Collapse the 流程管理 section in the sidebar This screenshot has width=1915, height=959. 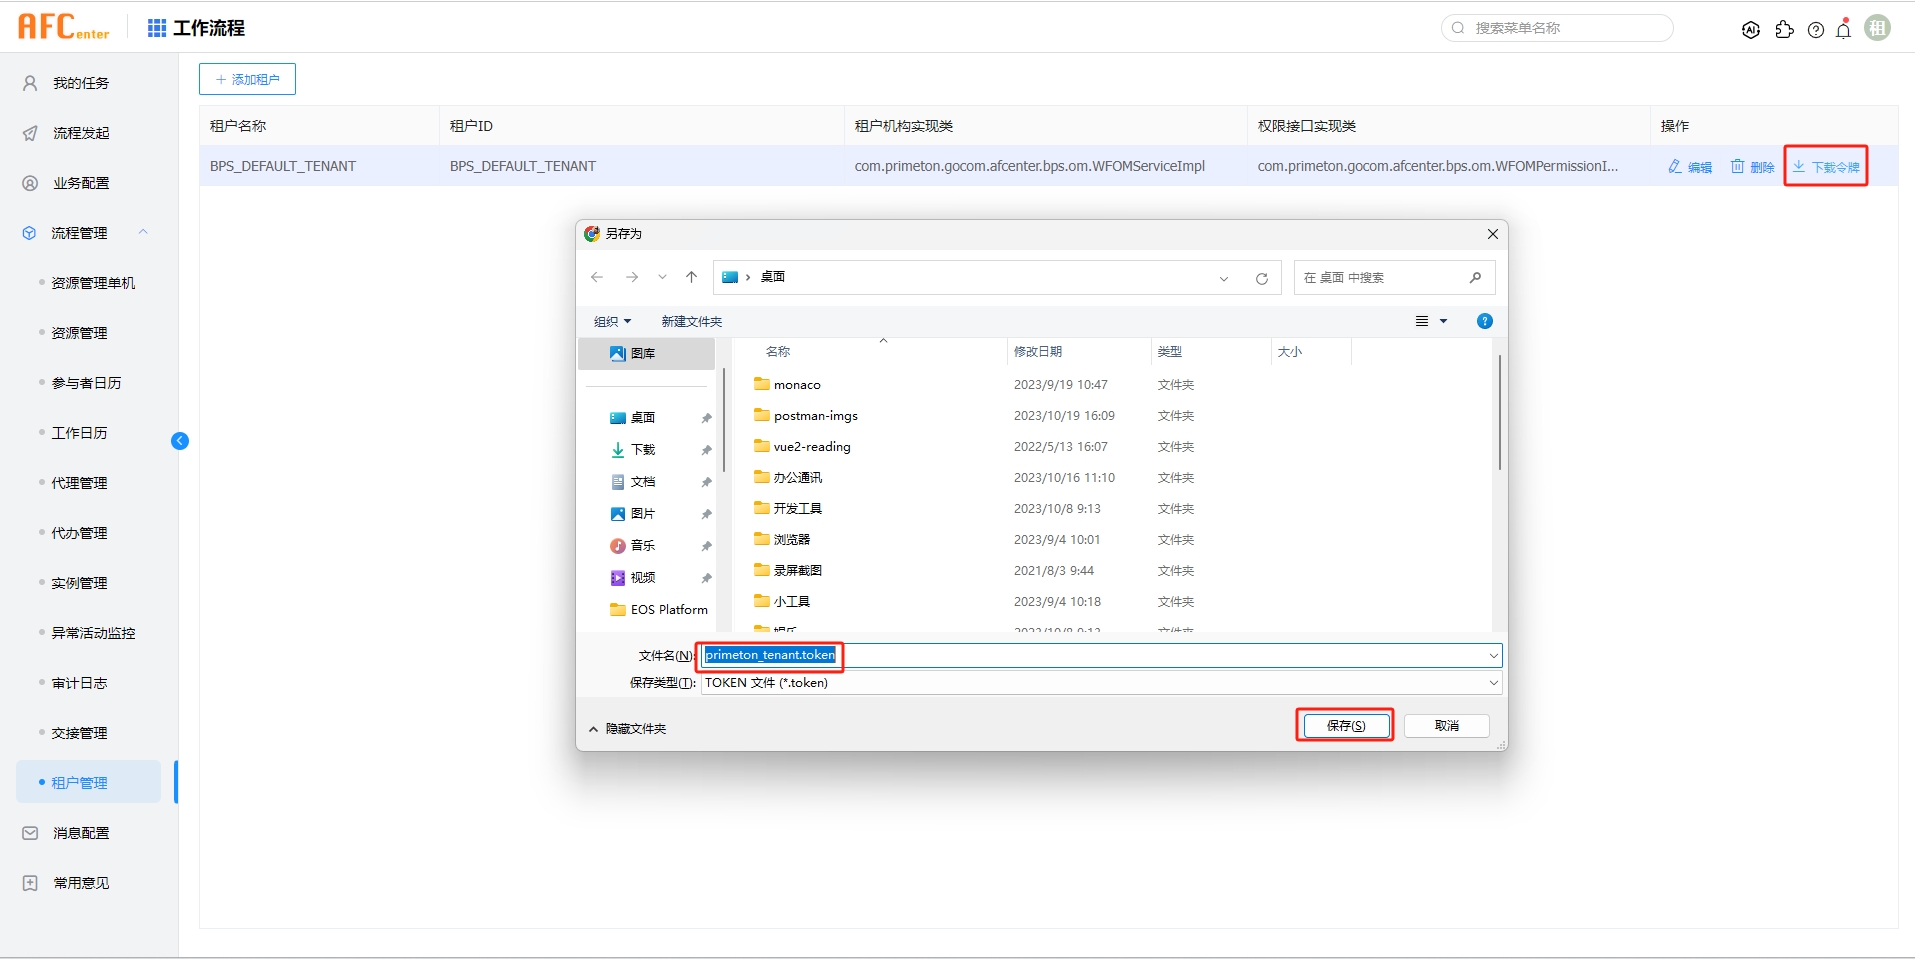143,231
